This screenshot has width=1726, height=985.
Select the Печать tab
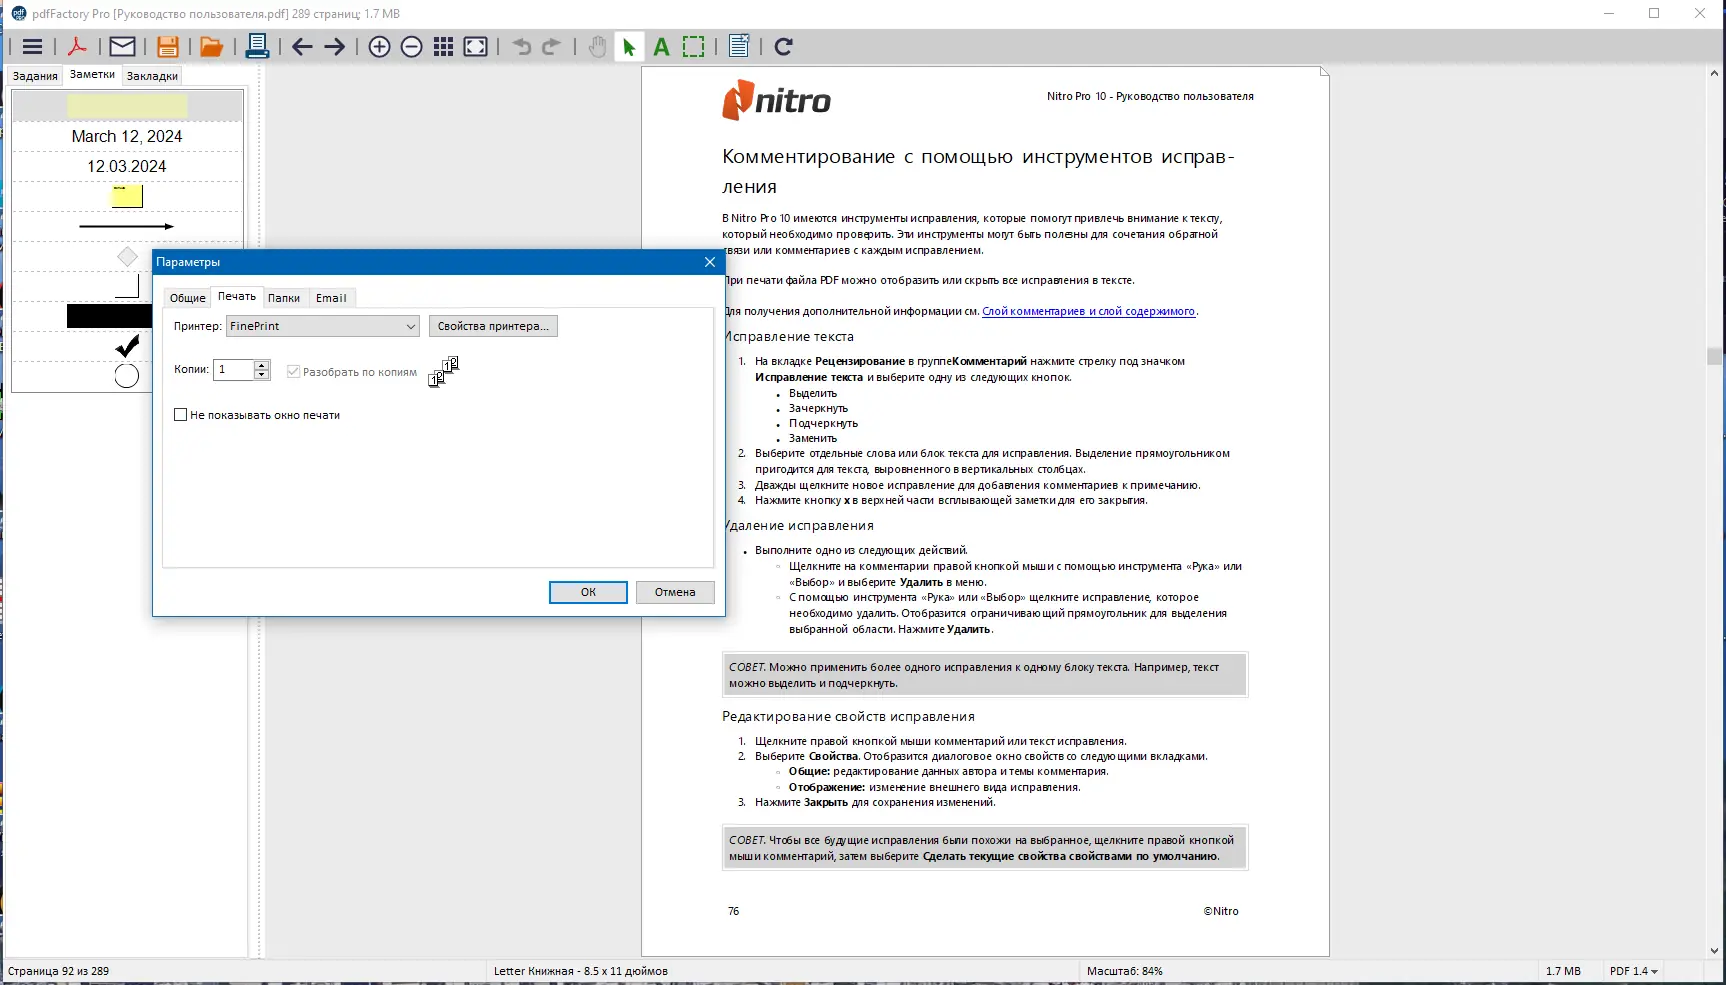click(237, 296)
